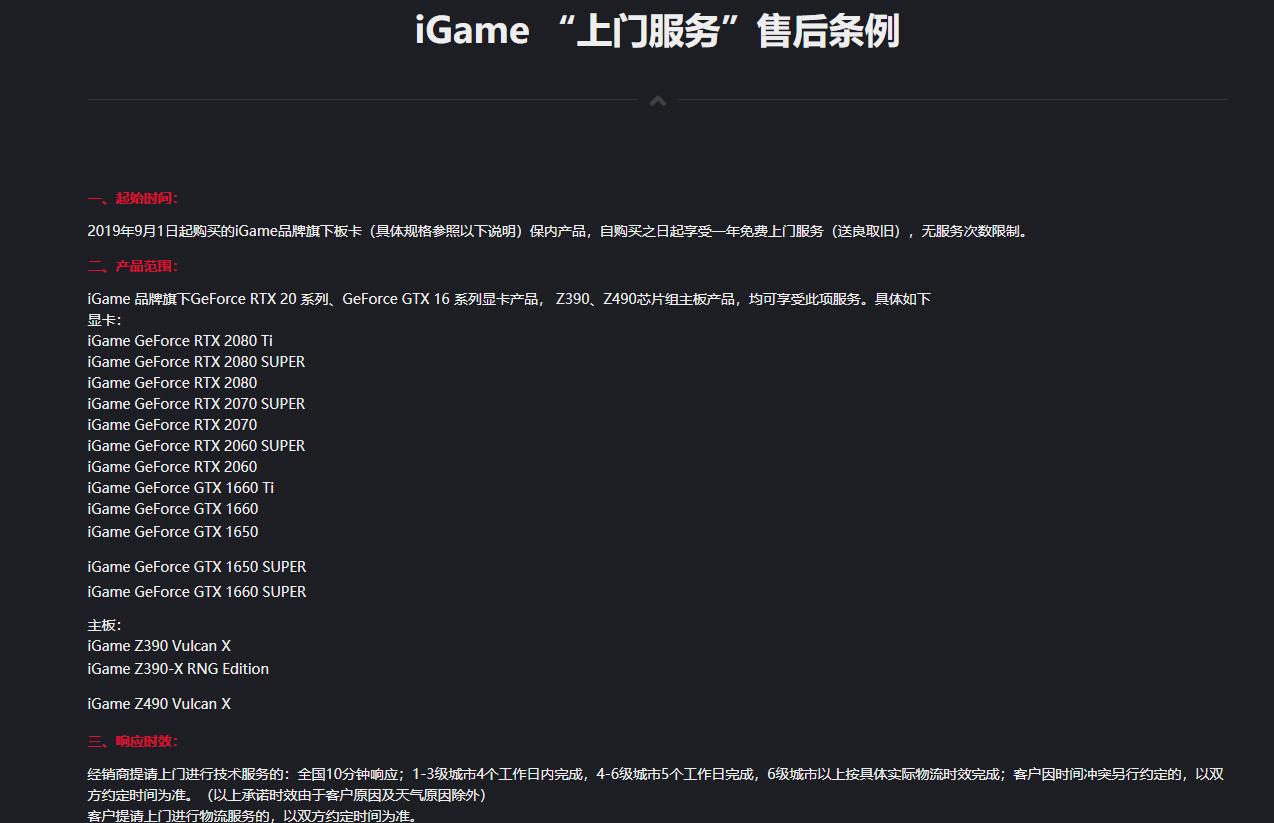Select the "iGame GeForce RTX 2060" entry
1274x823 pixels.
pos(172,466)
